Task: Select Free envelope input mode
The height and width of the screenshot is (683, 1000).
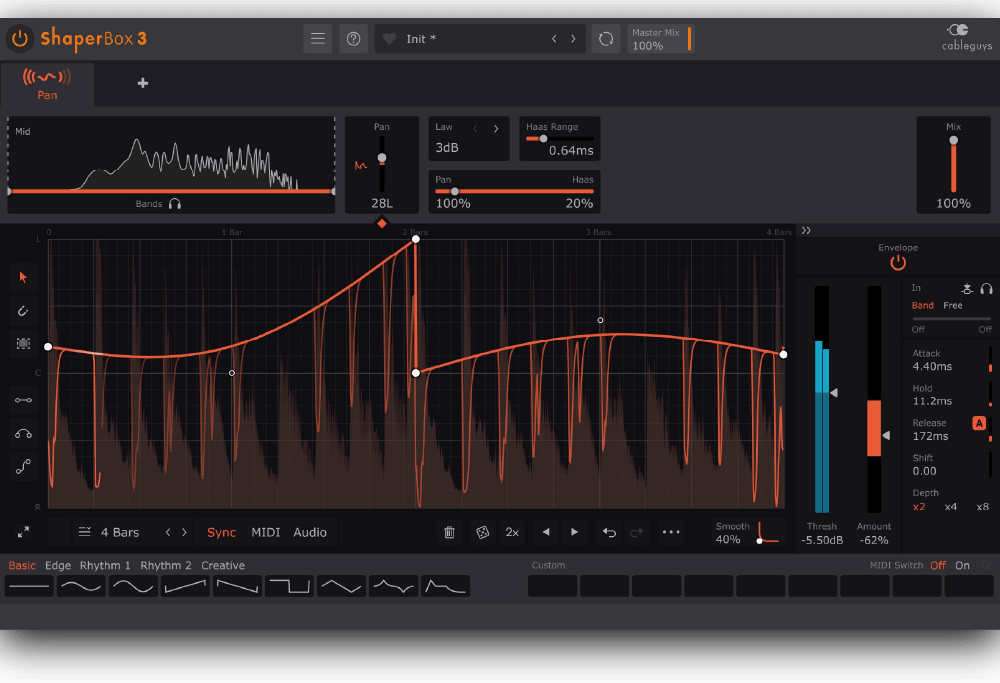Action: 953,305
